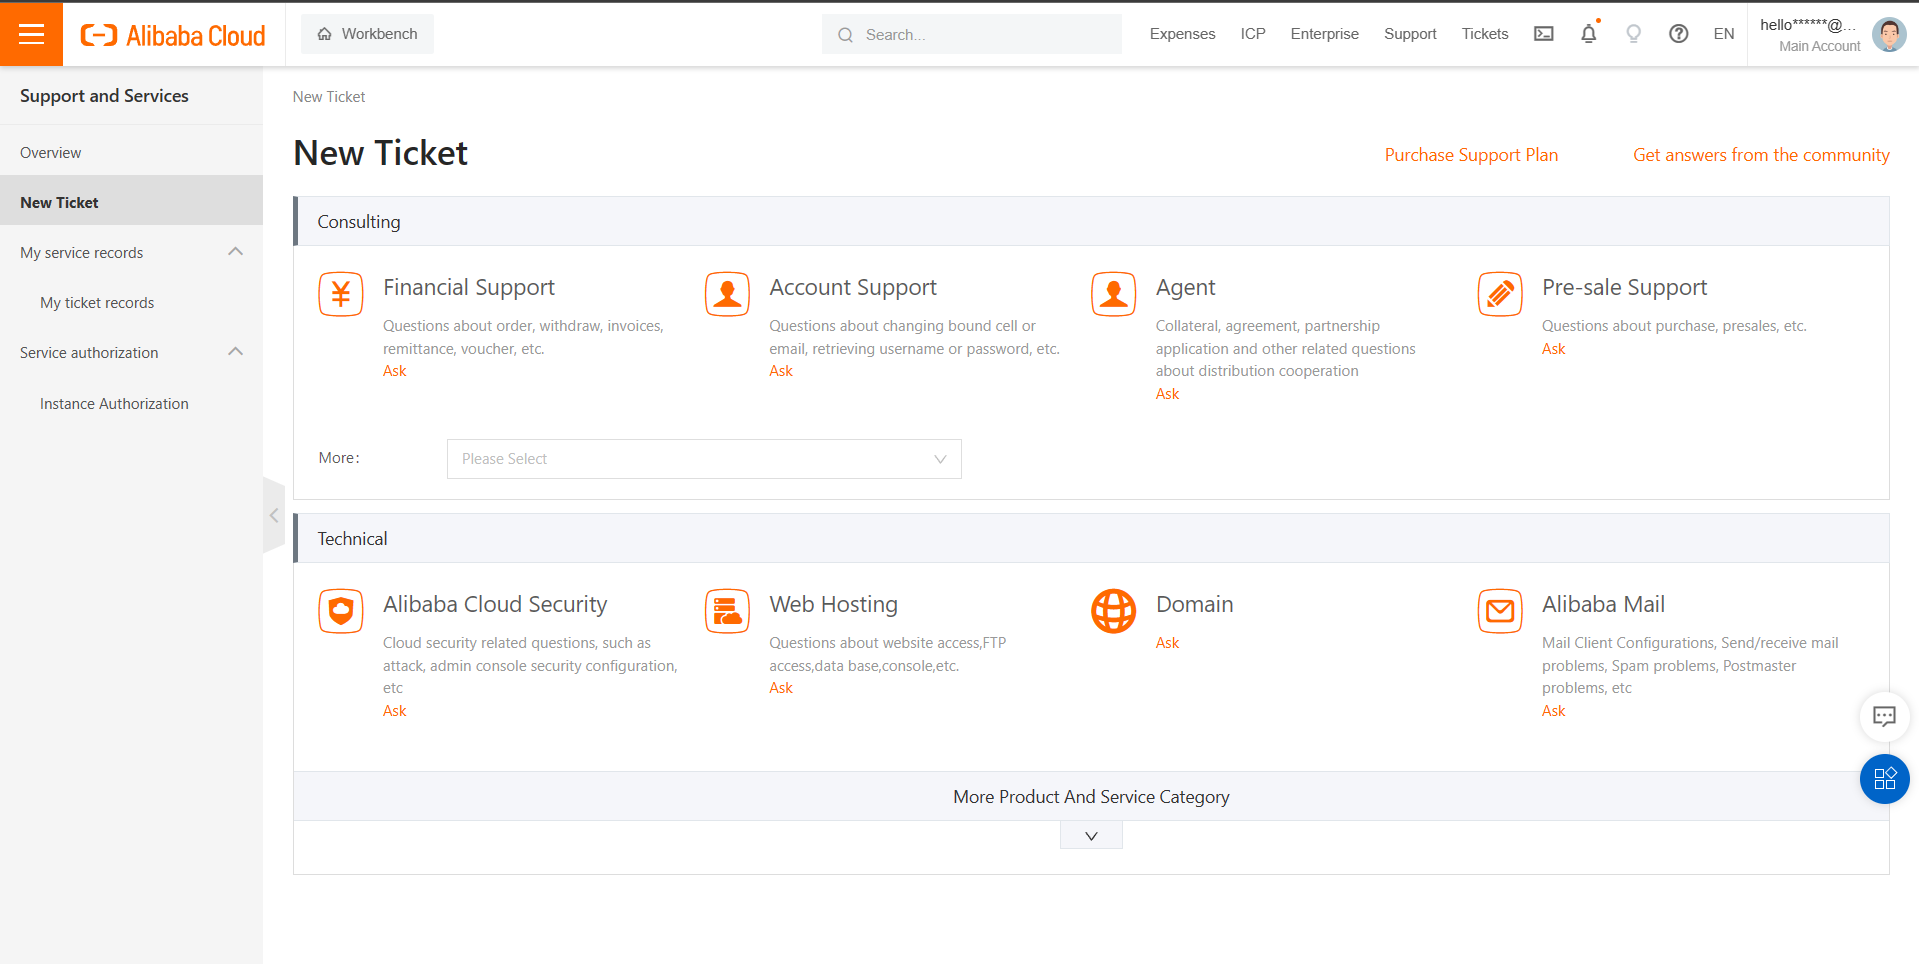This screenshot has width=1919, height=964.
Task: Click the Web Hosting server icon
Action: (x=727, y=611)
